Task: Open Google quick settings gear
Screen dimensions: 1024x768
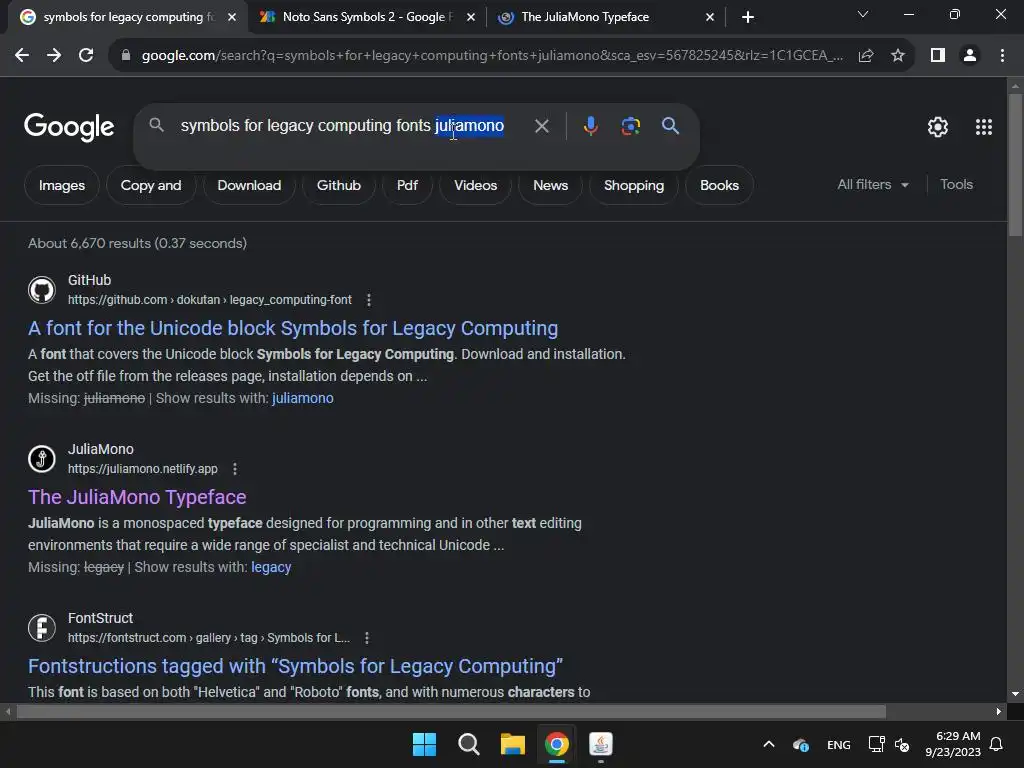Action: (x=938, y=127)
